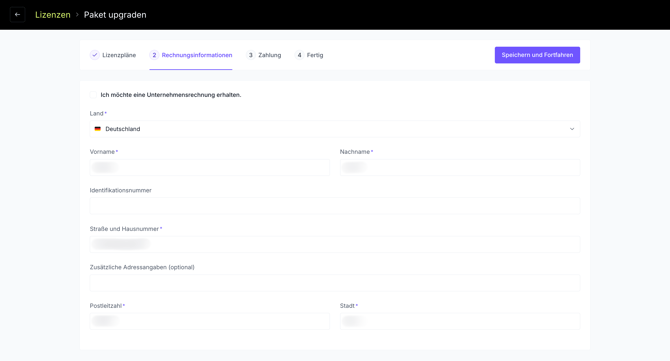Viewport: 670px width, 361px height.
Task: Click Speichern und Fortfahren button
Action: click(537, 55)
